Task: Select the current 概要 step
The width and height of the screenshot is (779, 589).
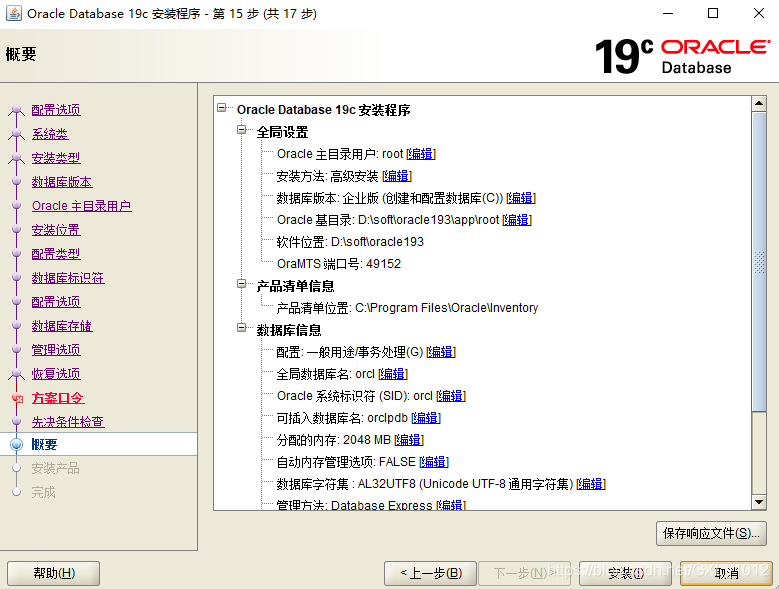Action: pos(44,444)
